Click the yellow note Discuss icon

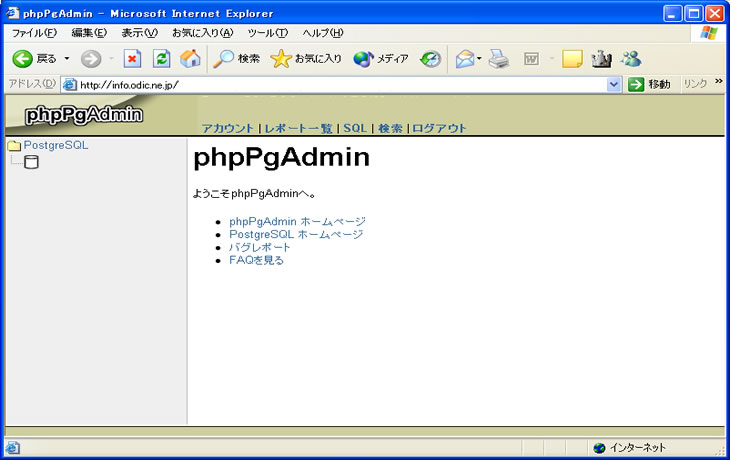point(572,59)
